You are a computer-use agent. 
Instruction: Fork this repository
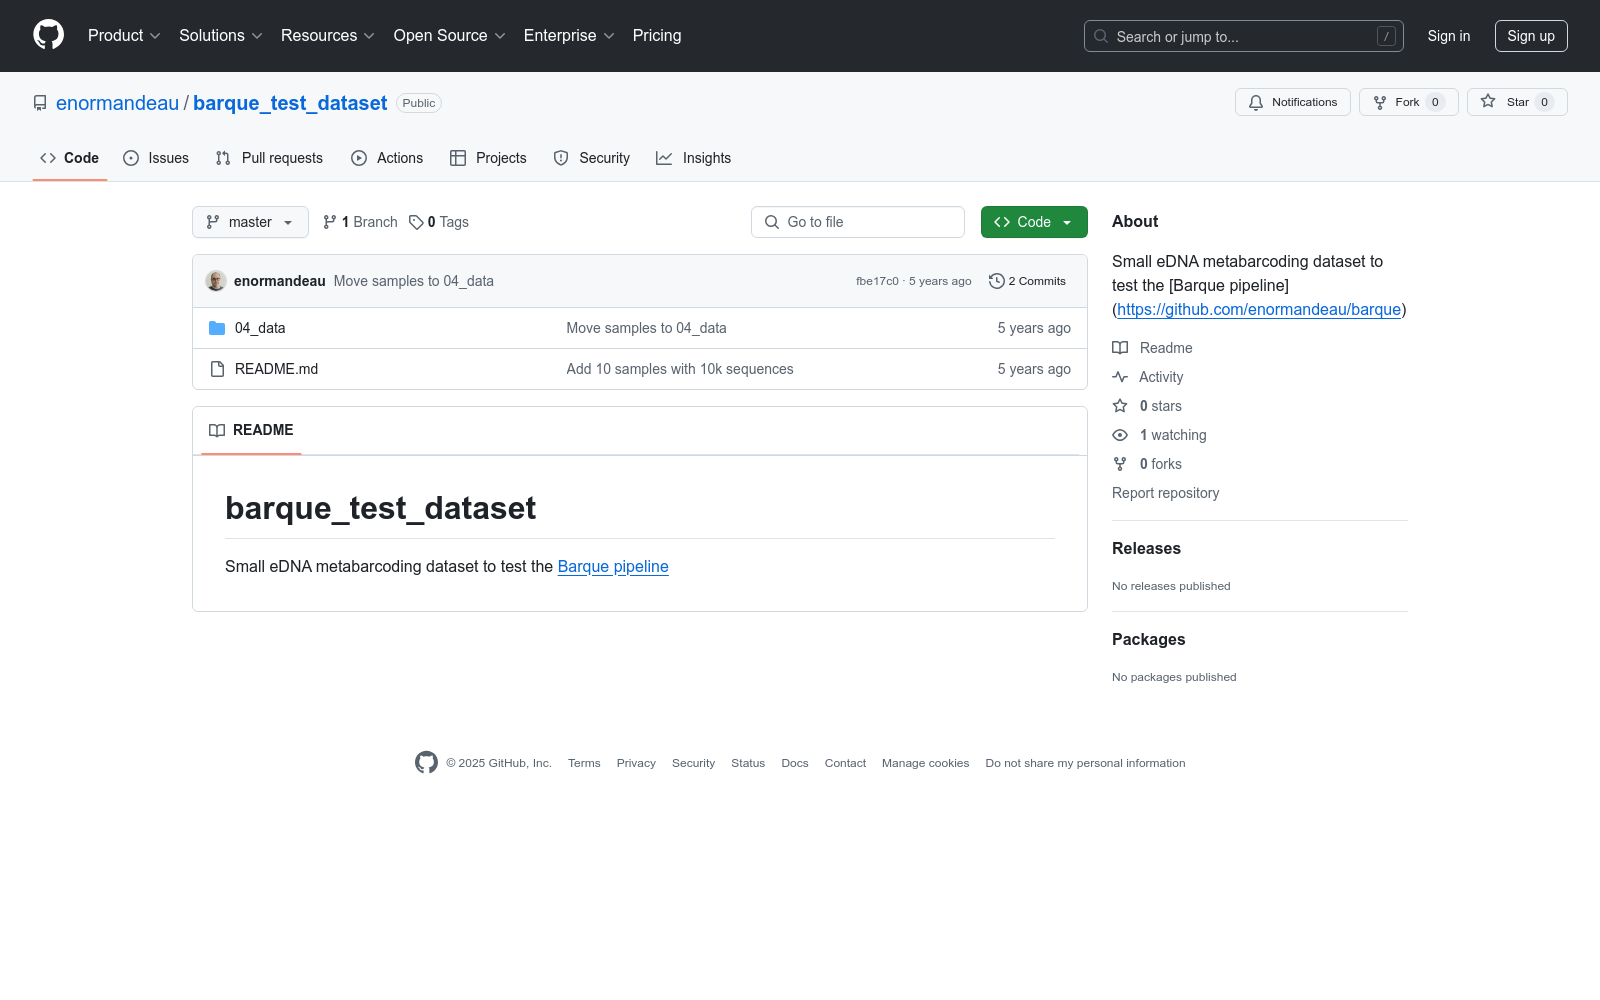(1409, 102)
